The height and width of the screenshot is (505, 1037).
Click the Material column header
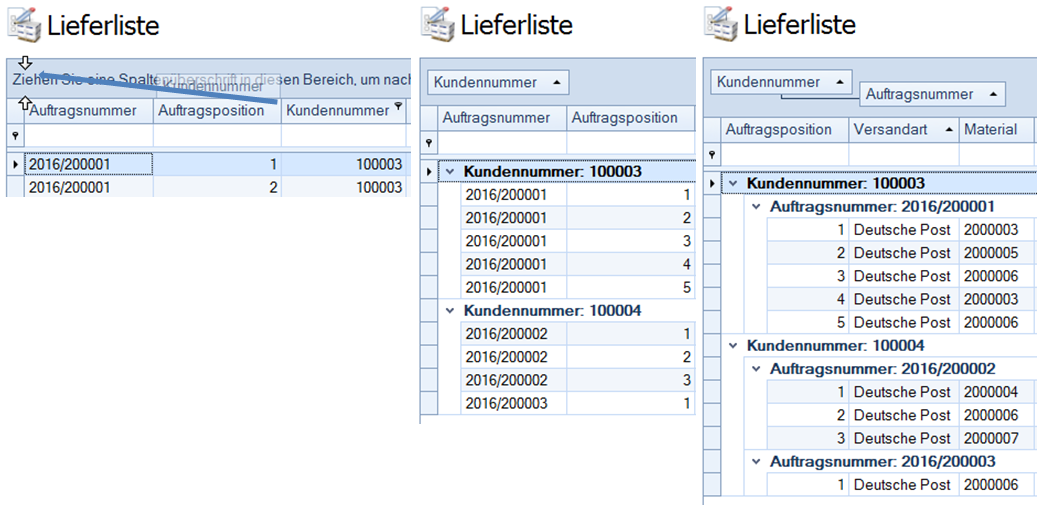990,130
